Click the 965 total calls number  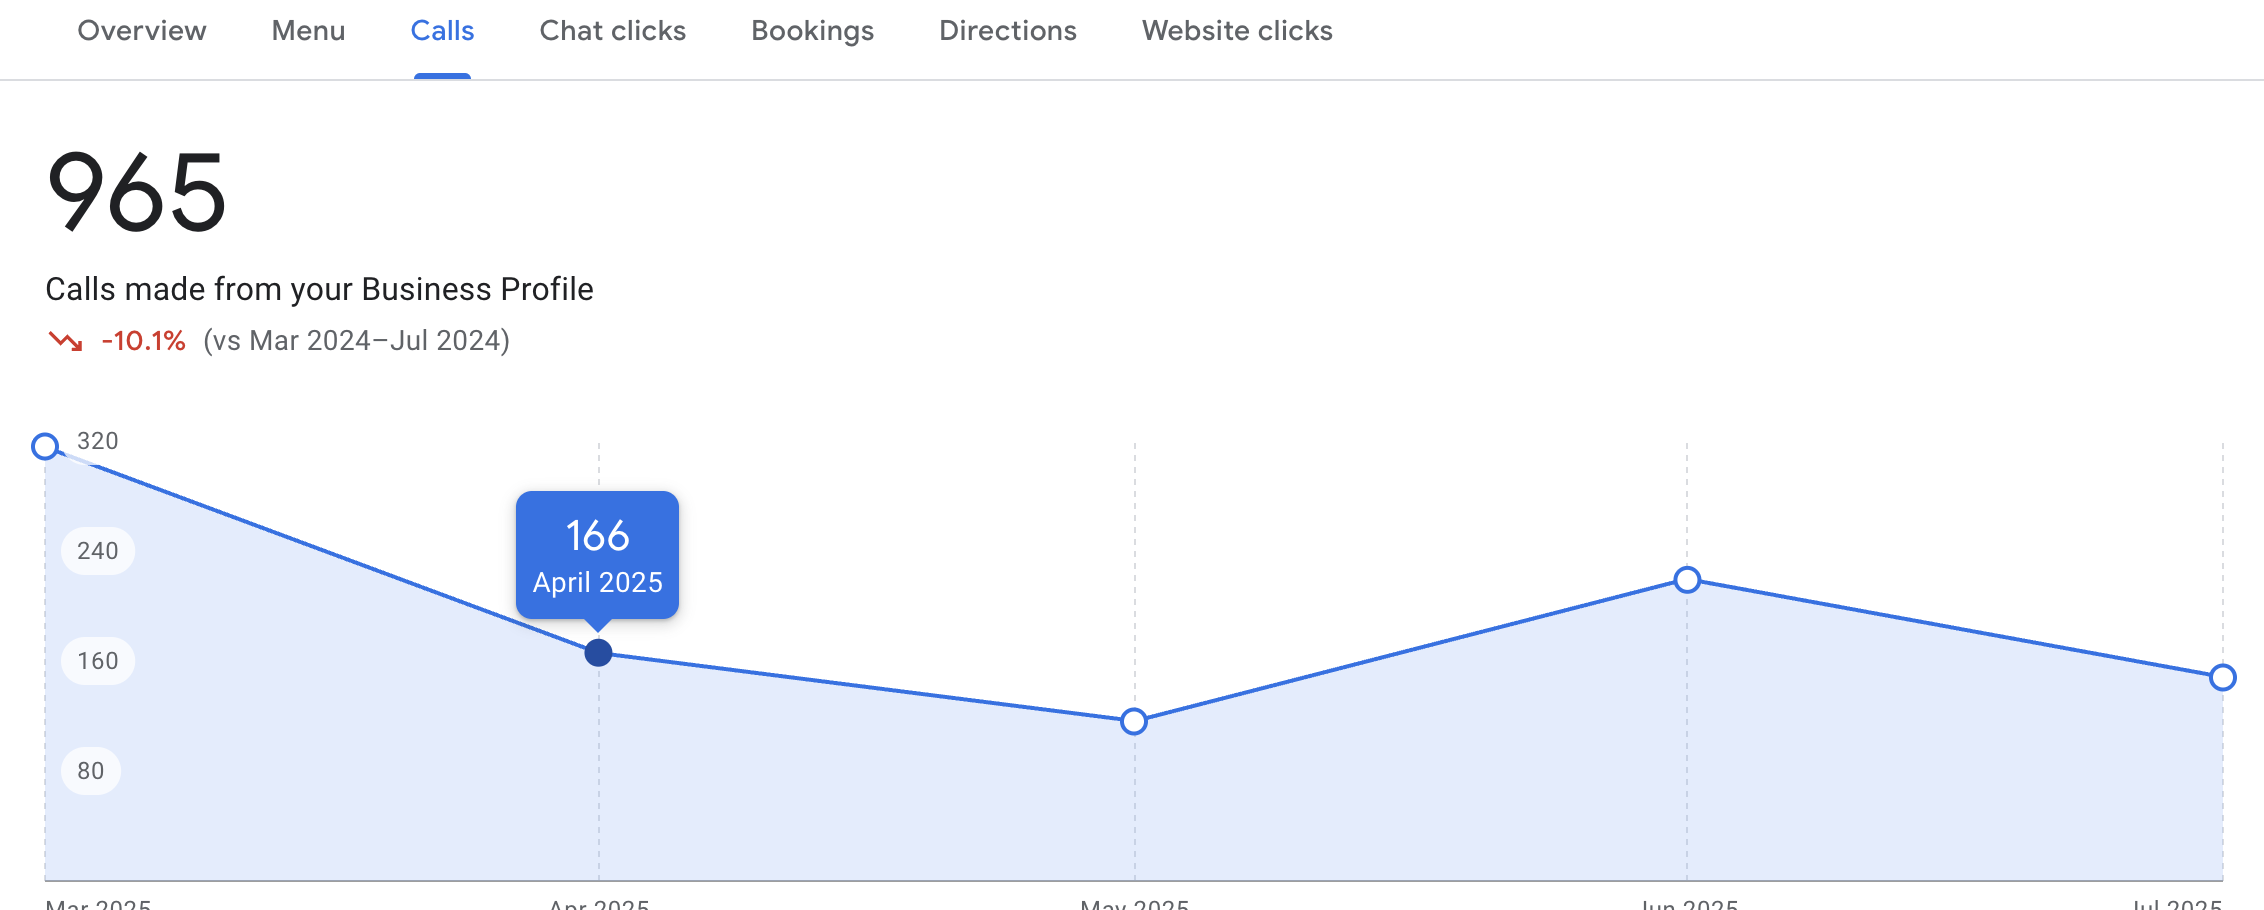[137, 192]
